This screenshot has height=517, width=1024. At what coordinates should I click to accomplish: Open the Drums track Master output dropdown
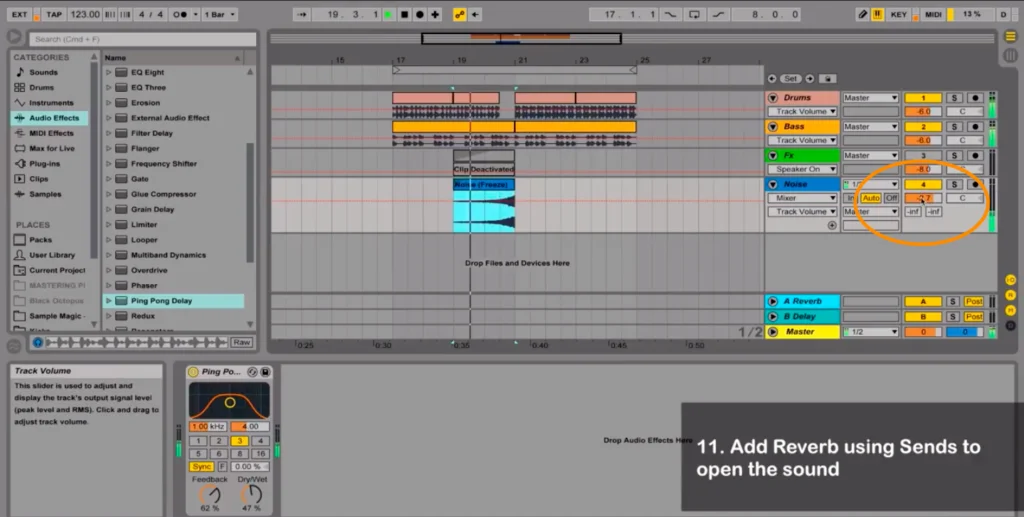(x=871, y=98)
